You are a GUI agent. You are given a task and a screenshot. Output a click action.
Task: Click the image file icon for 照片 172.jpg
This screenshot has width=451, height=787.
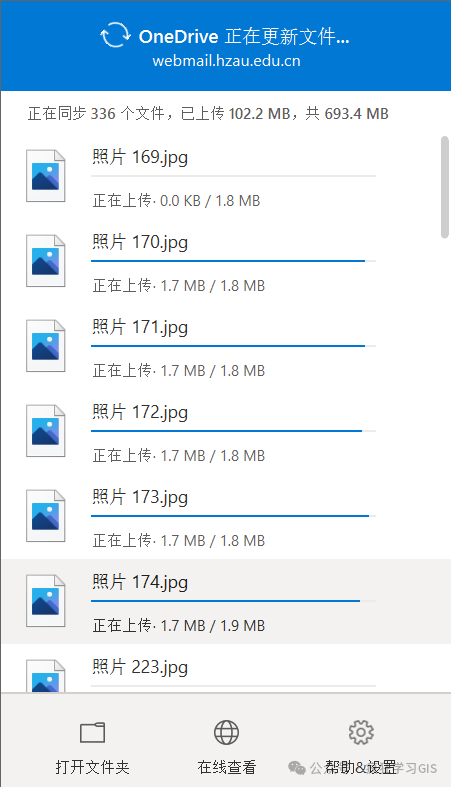pyautogui.click(x=46, y=430)
